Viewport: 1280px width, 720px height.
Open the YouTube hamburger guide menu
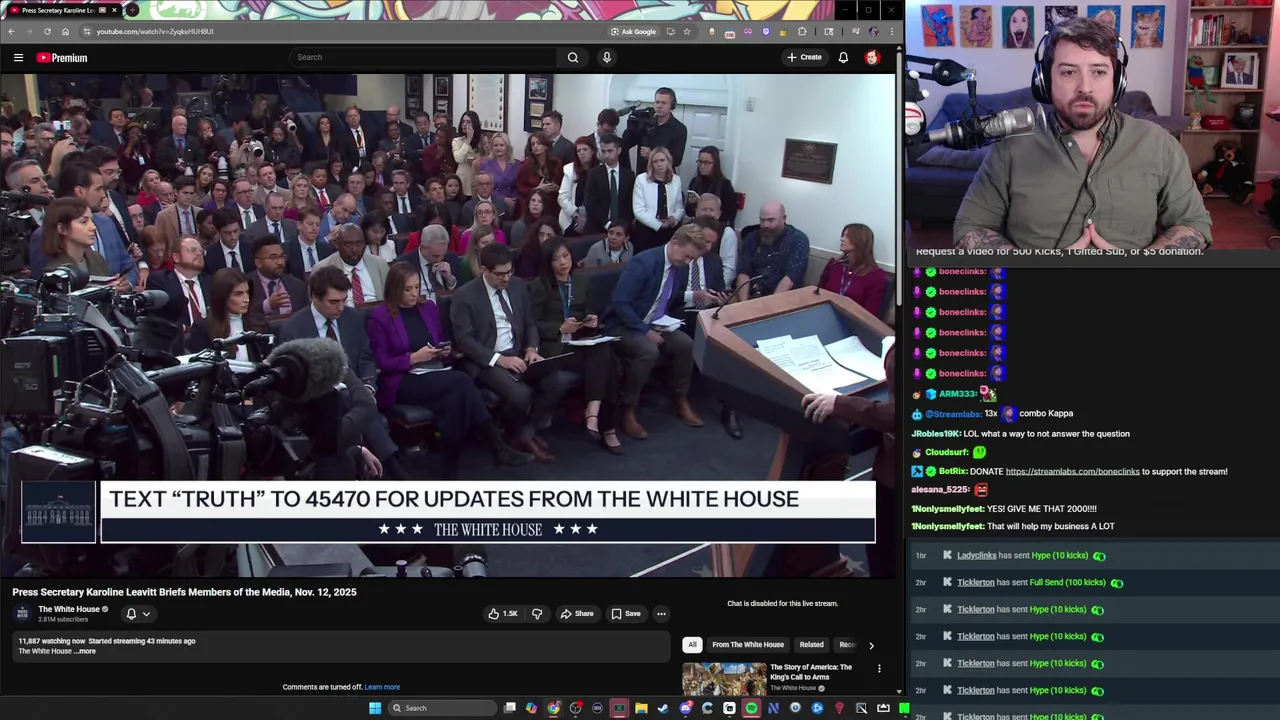tap(18, 57)
